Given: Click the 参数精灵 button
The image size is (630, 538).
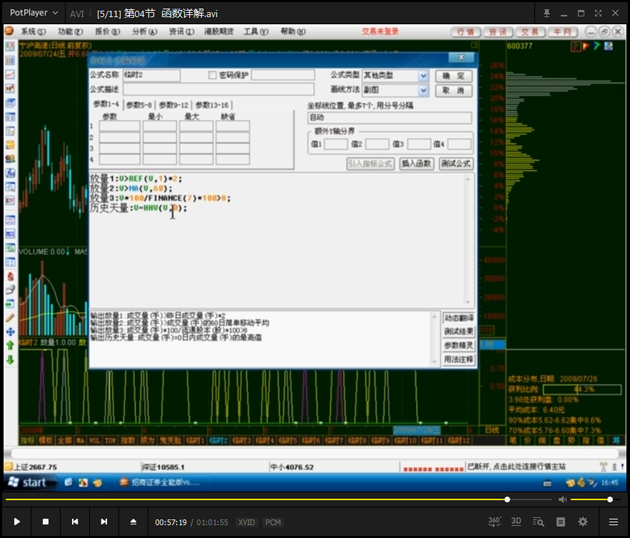Looking at the screenshot, I should tap(459, 346).
